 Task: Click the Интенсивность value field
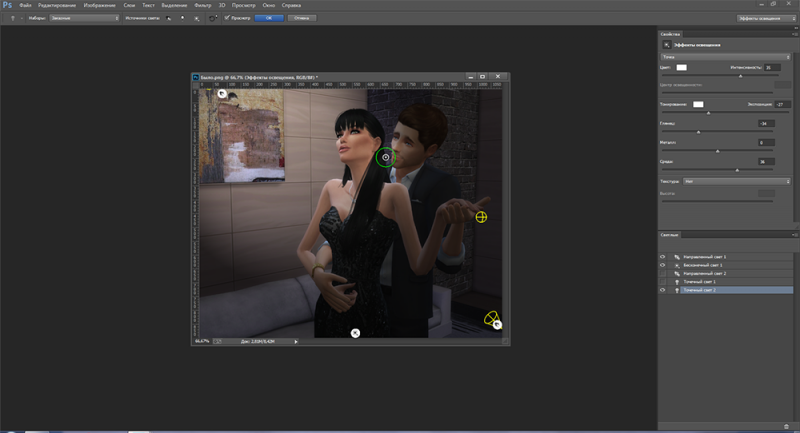pyautogui.click(x=772, y=67)
